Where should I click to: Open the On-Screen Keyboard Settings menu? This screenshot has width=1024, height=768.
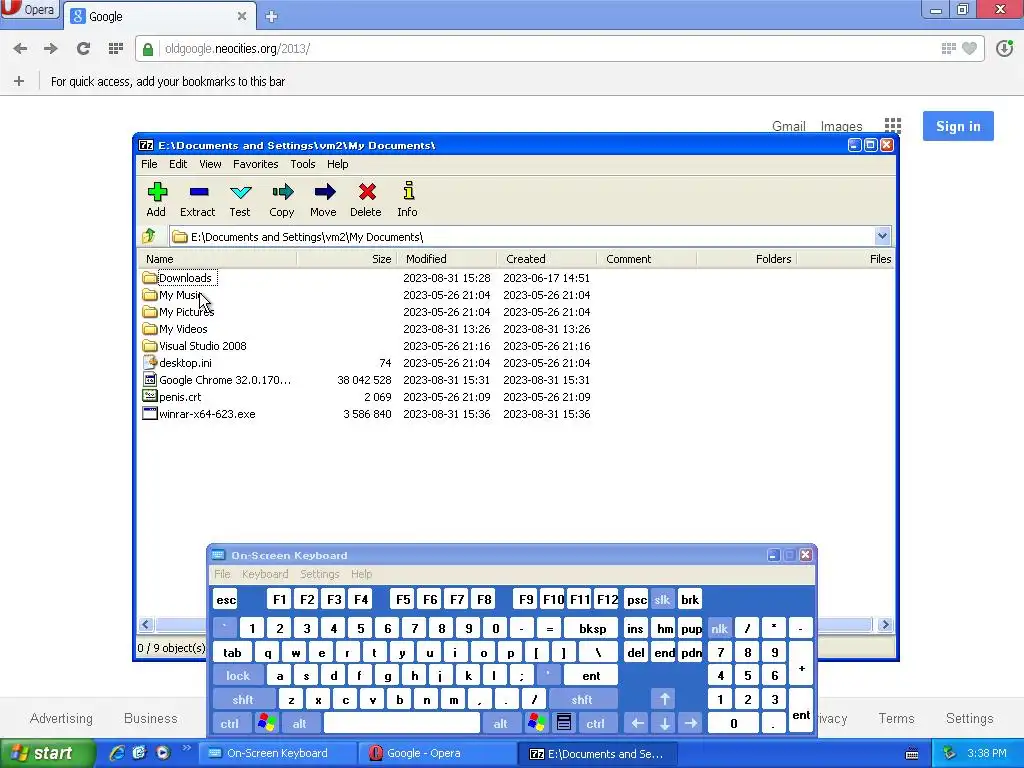coord(319,574)
